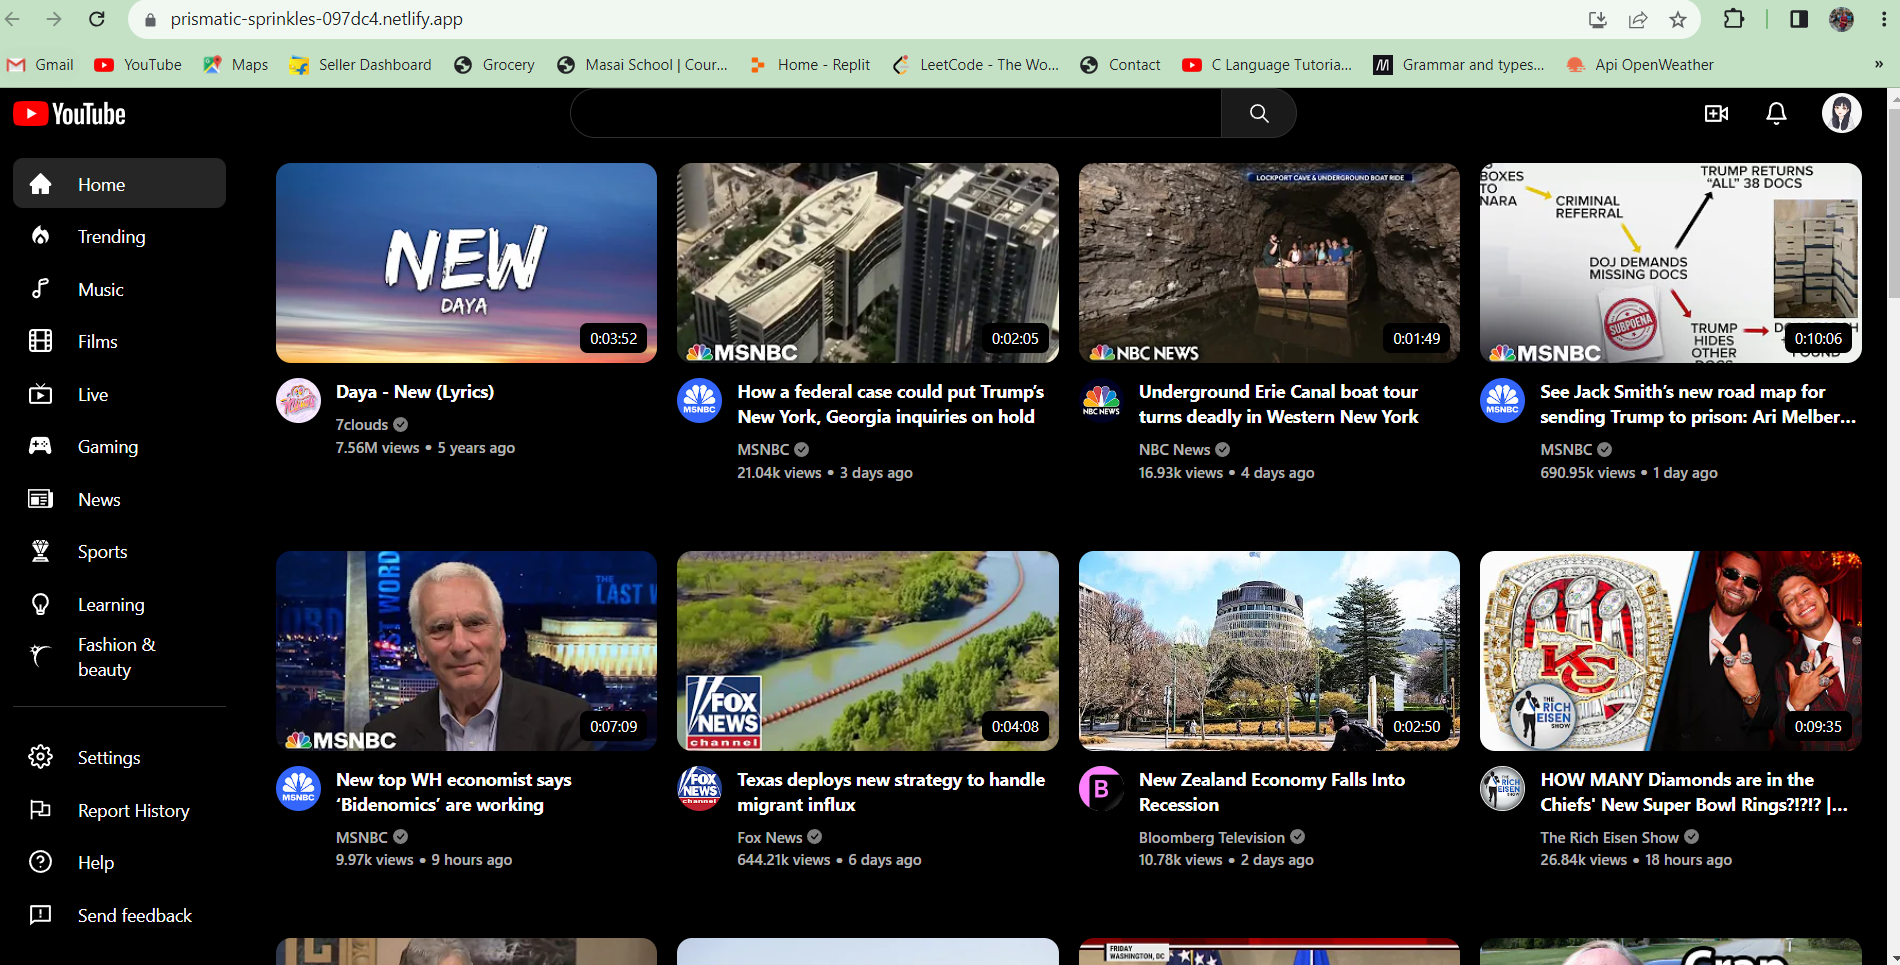Click Send feedback in sidebar

point(134,916)
